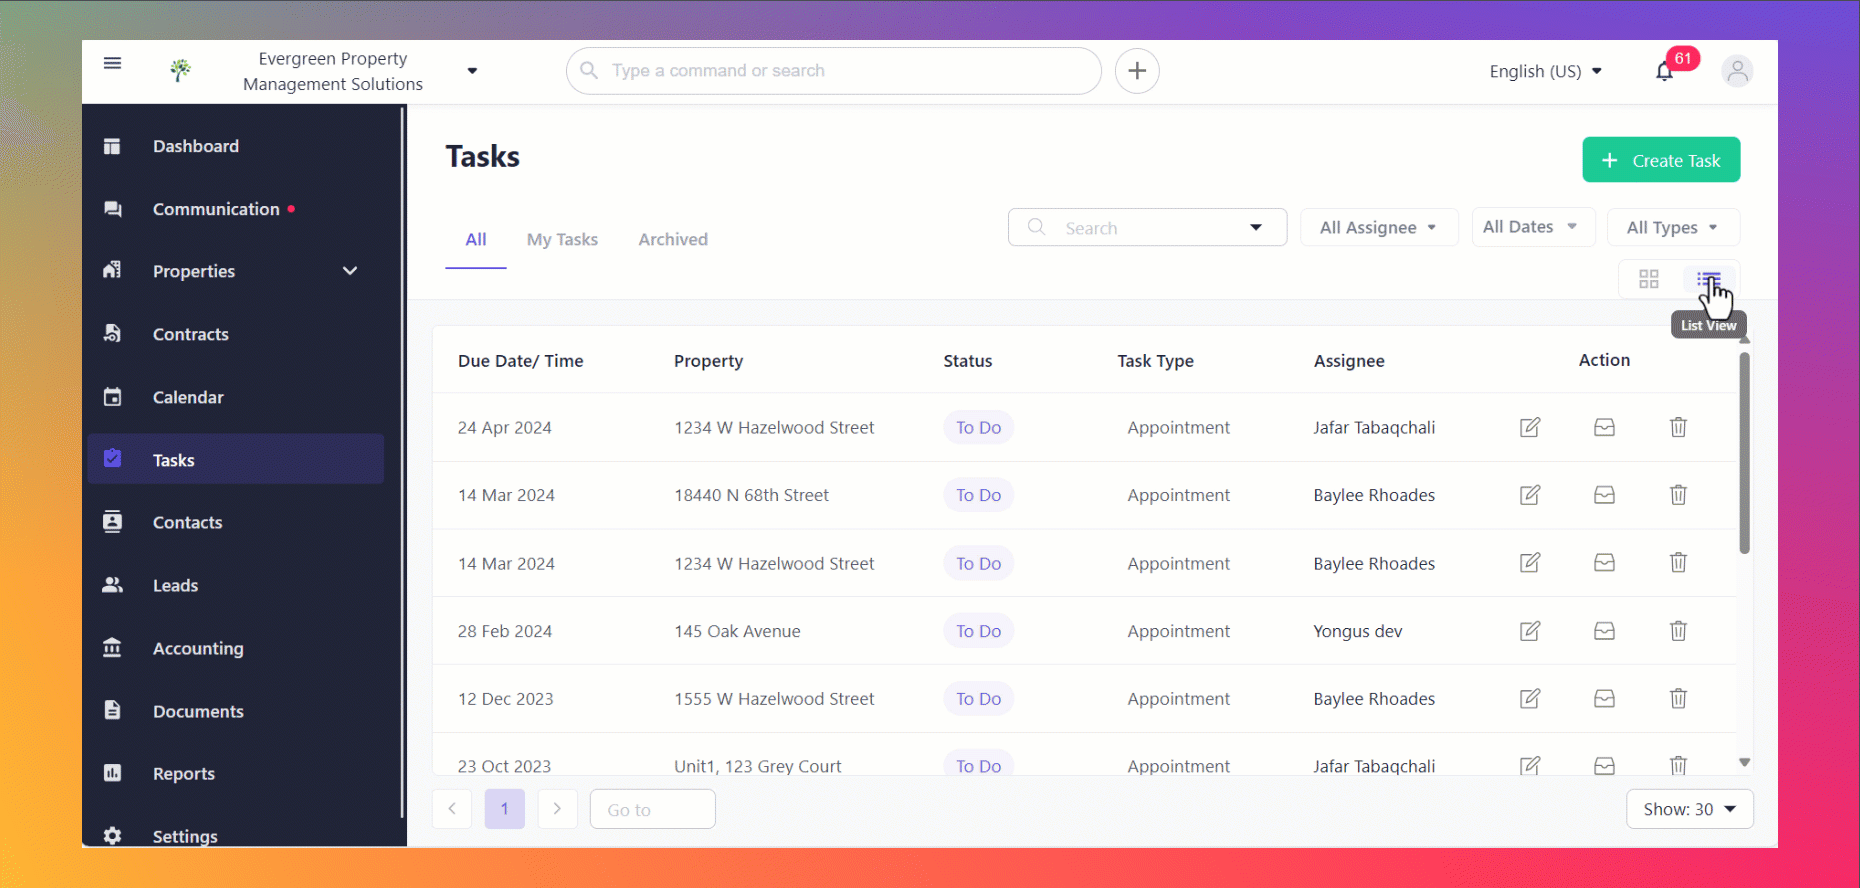Sort by Due Date/ Time header
The height and width of the screenshot is (888, 1860).
click(x=521, y=361)
